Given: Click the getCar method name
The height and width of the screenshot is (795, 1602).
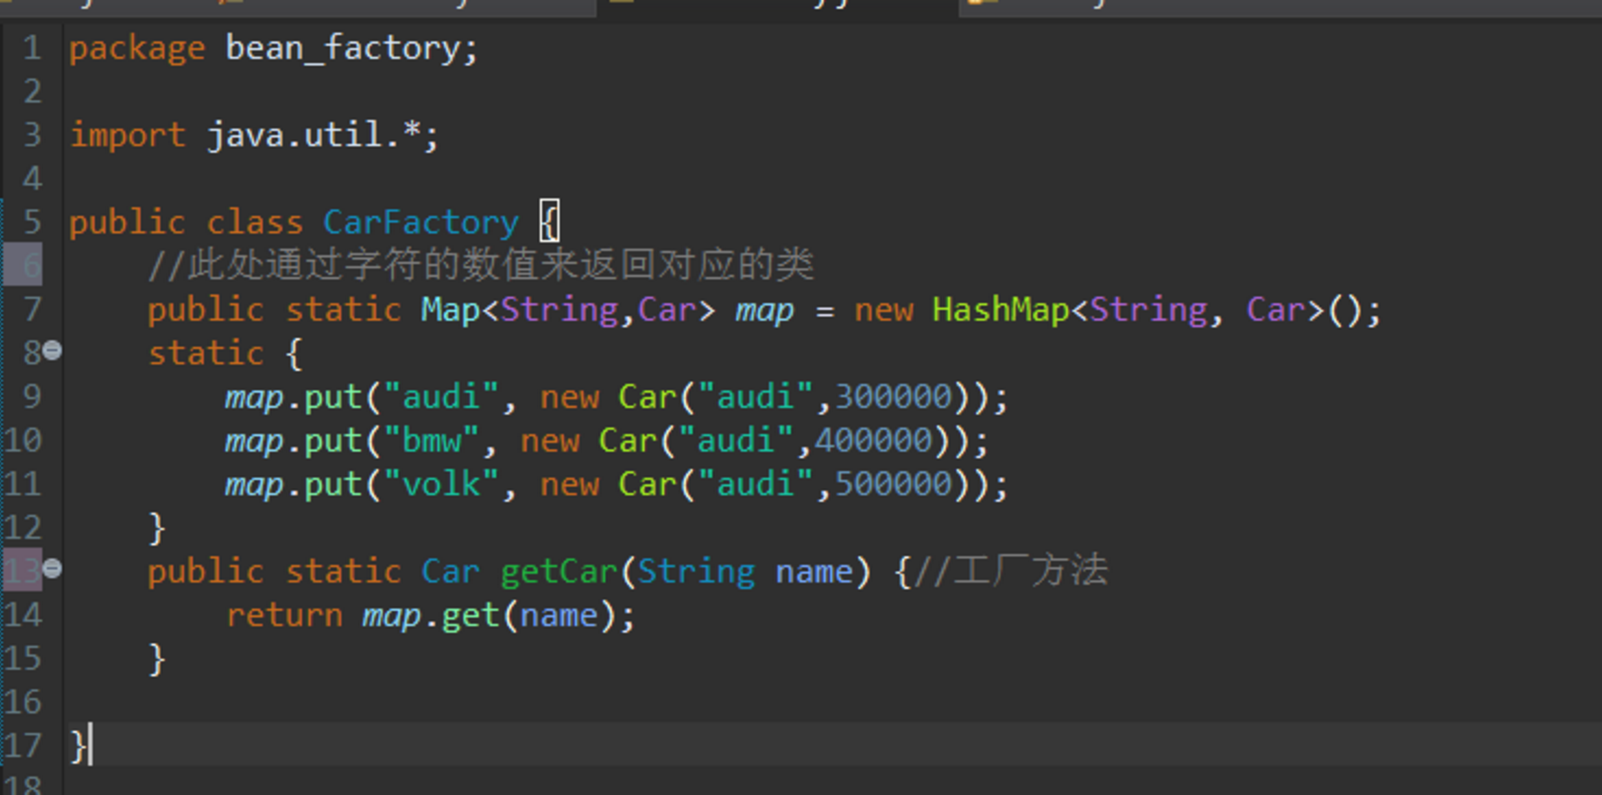Looking at the screenshot, I should point(558,572).
